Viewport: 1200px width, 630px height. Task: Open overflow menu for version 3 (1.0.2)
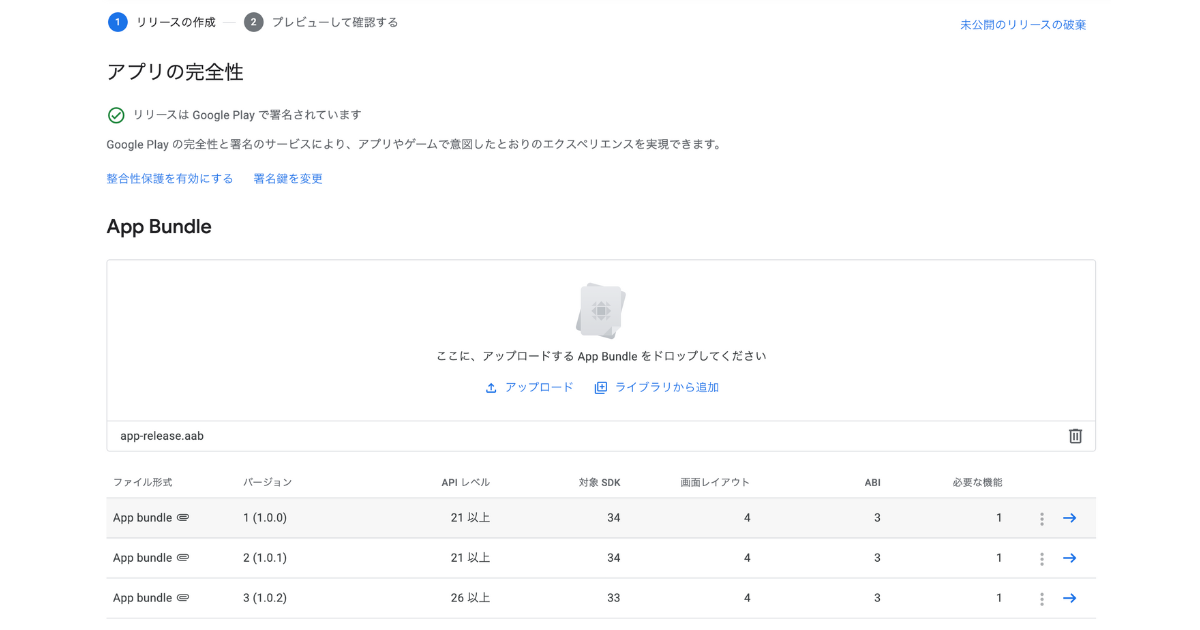(1042, 598)
